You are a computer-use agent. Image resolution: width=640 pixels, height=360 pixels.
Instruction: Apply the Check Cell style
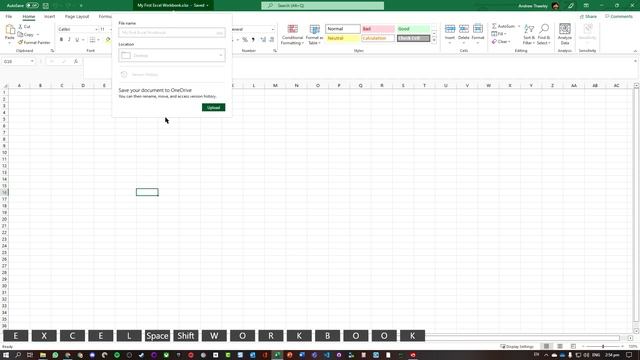(x=413, y=38)
